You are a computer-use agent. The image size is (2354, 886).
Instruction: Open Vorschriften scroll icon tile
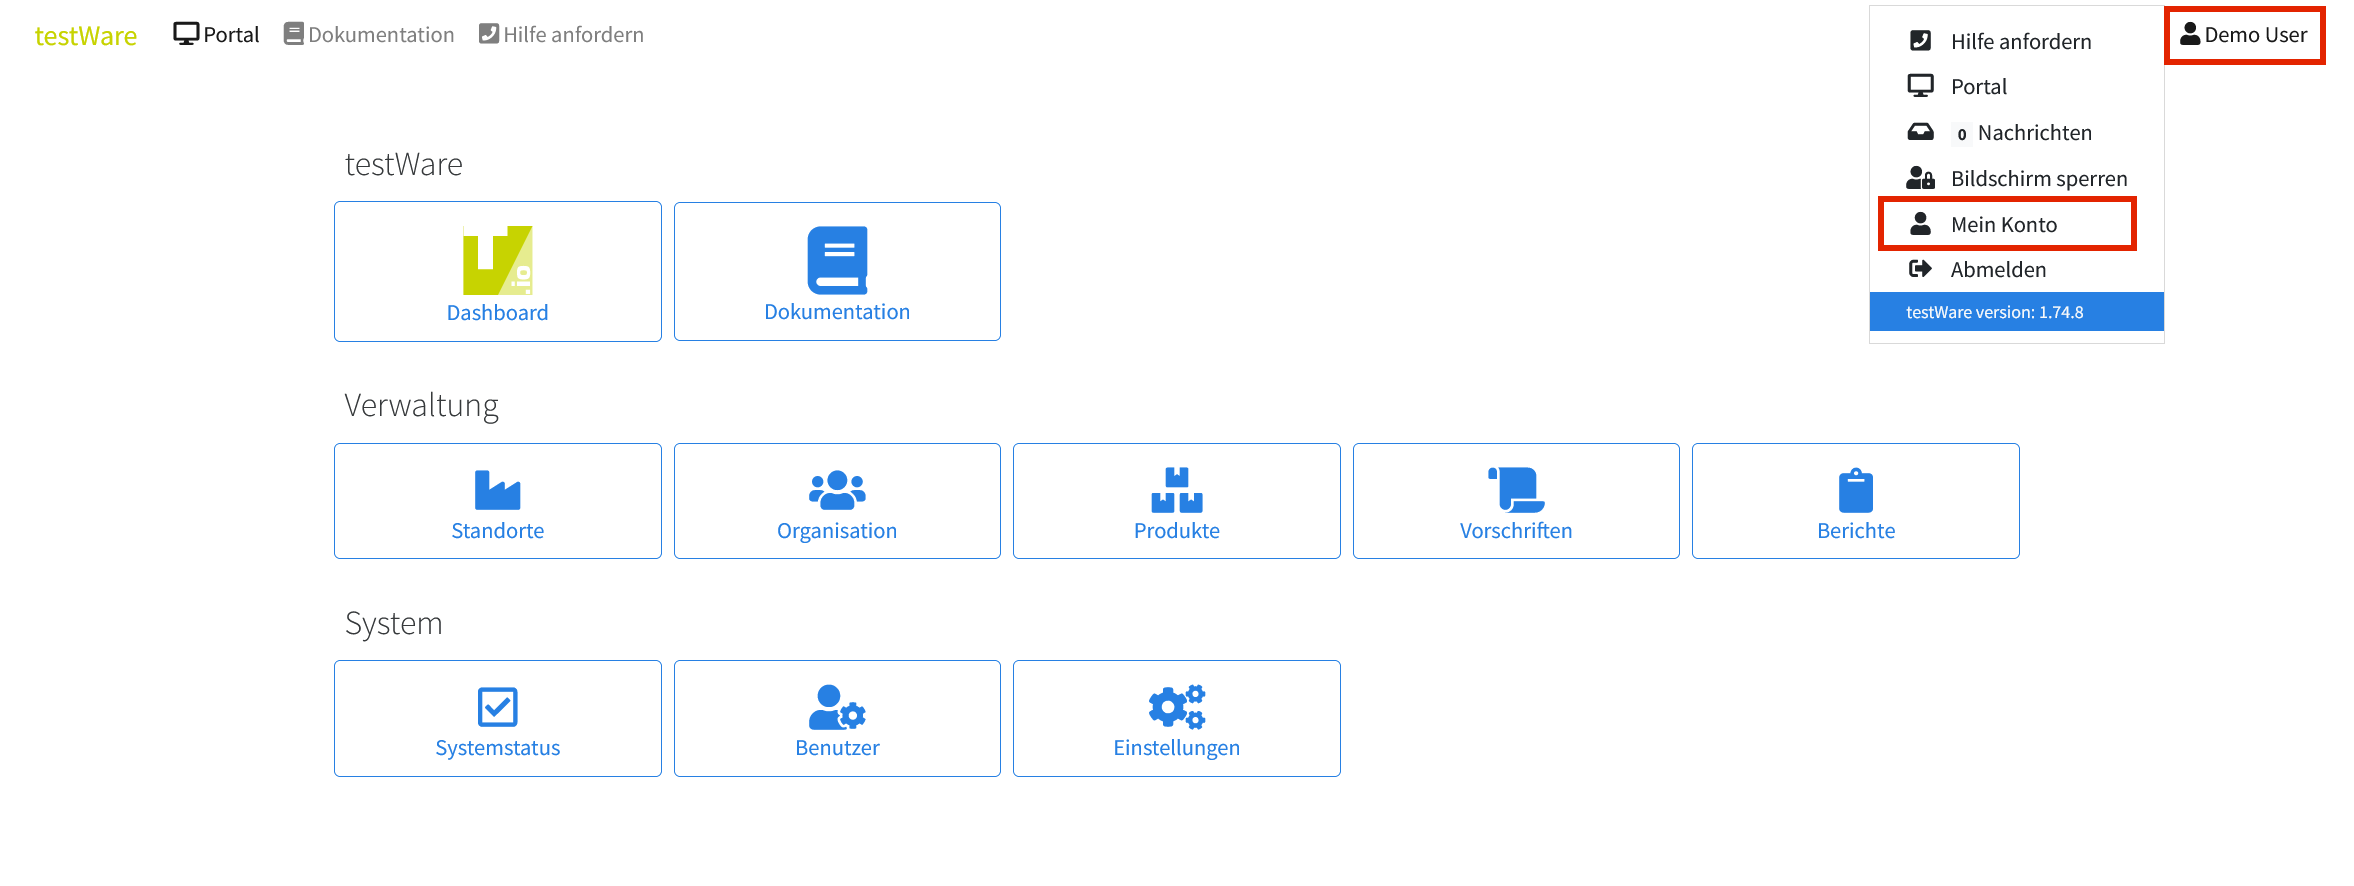click(x=1515, y=501)
